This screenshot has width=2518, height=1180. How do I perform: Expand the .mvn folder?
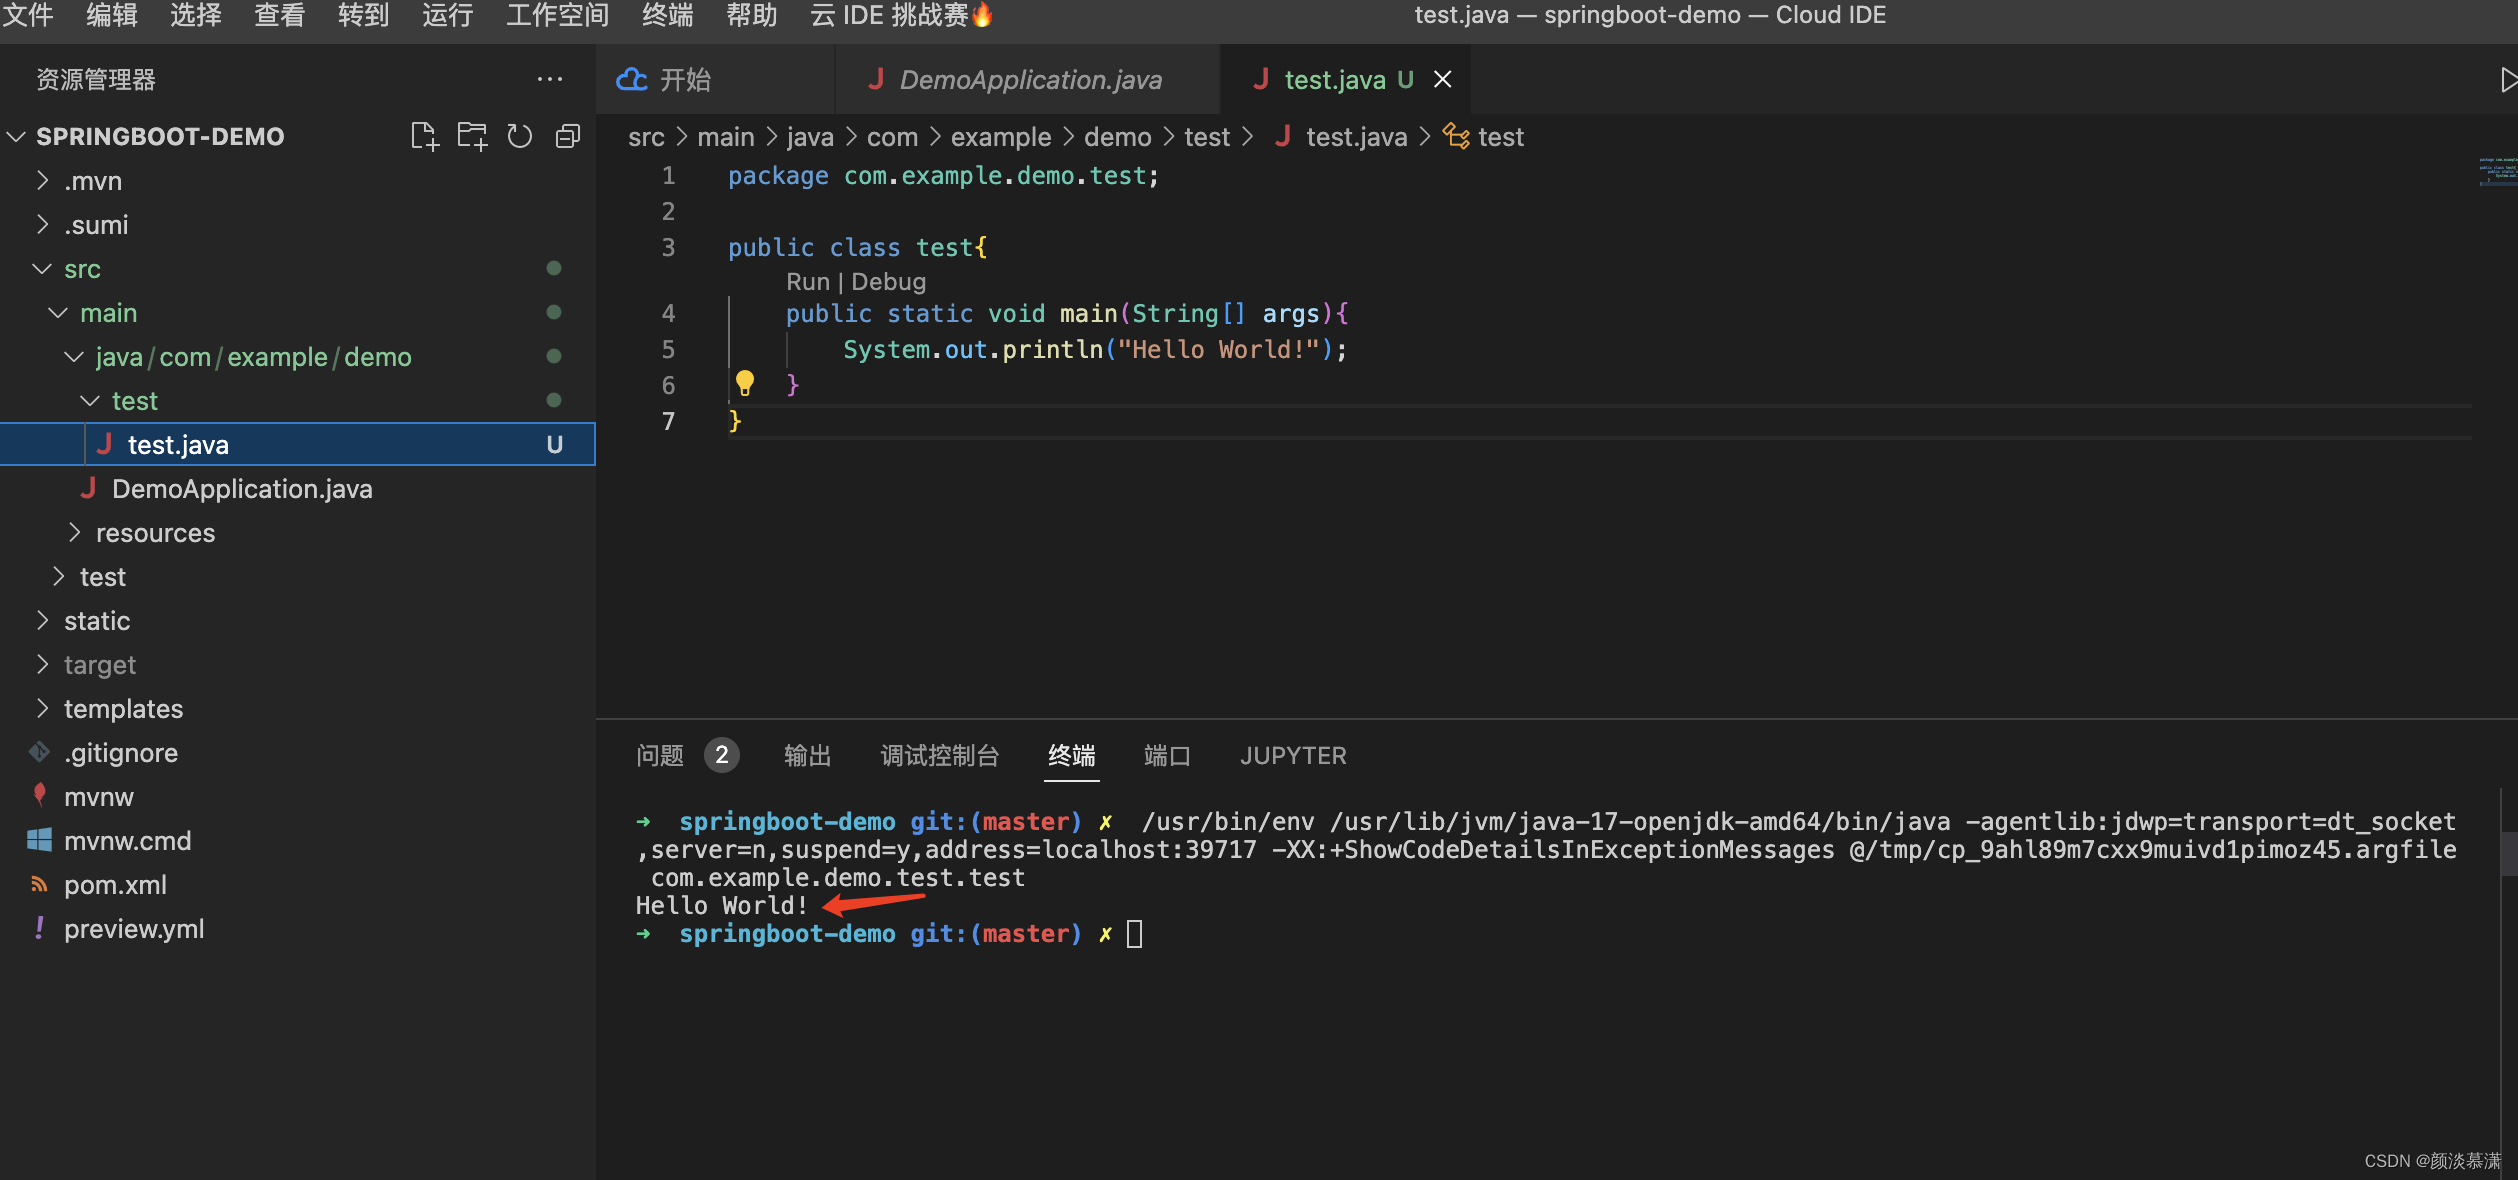(42, 180)
